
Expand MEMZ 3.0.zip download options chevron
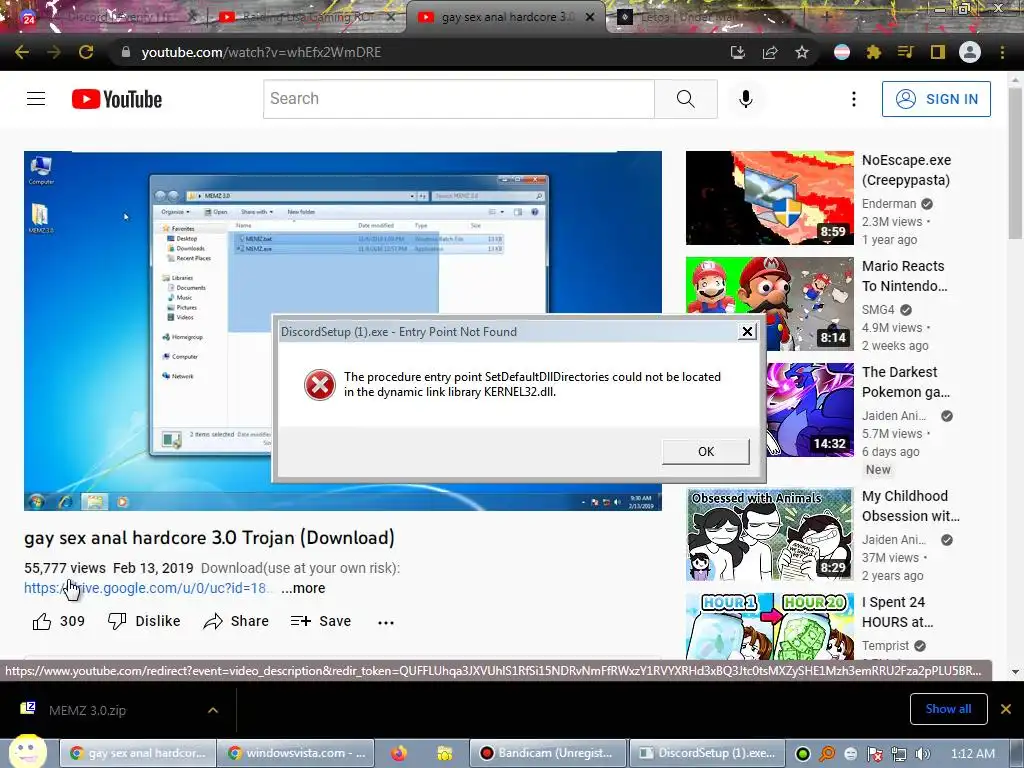coord(213,710)
